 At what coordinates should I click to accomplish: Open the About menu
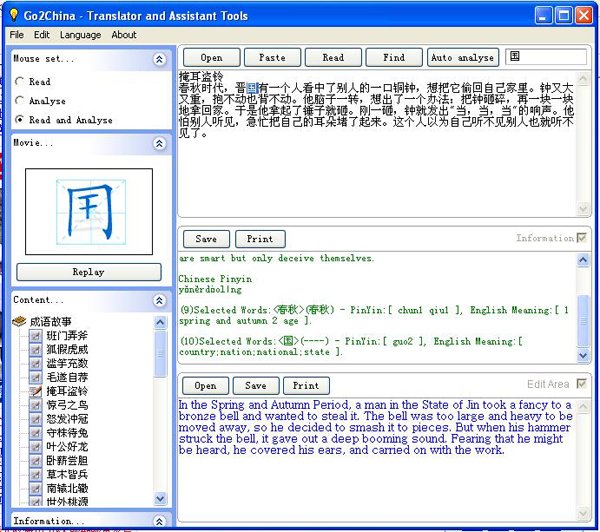[x=124, y=35]
